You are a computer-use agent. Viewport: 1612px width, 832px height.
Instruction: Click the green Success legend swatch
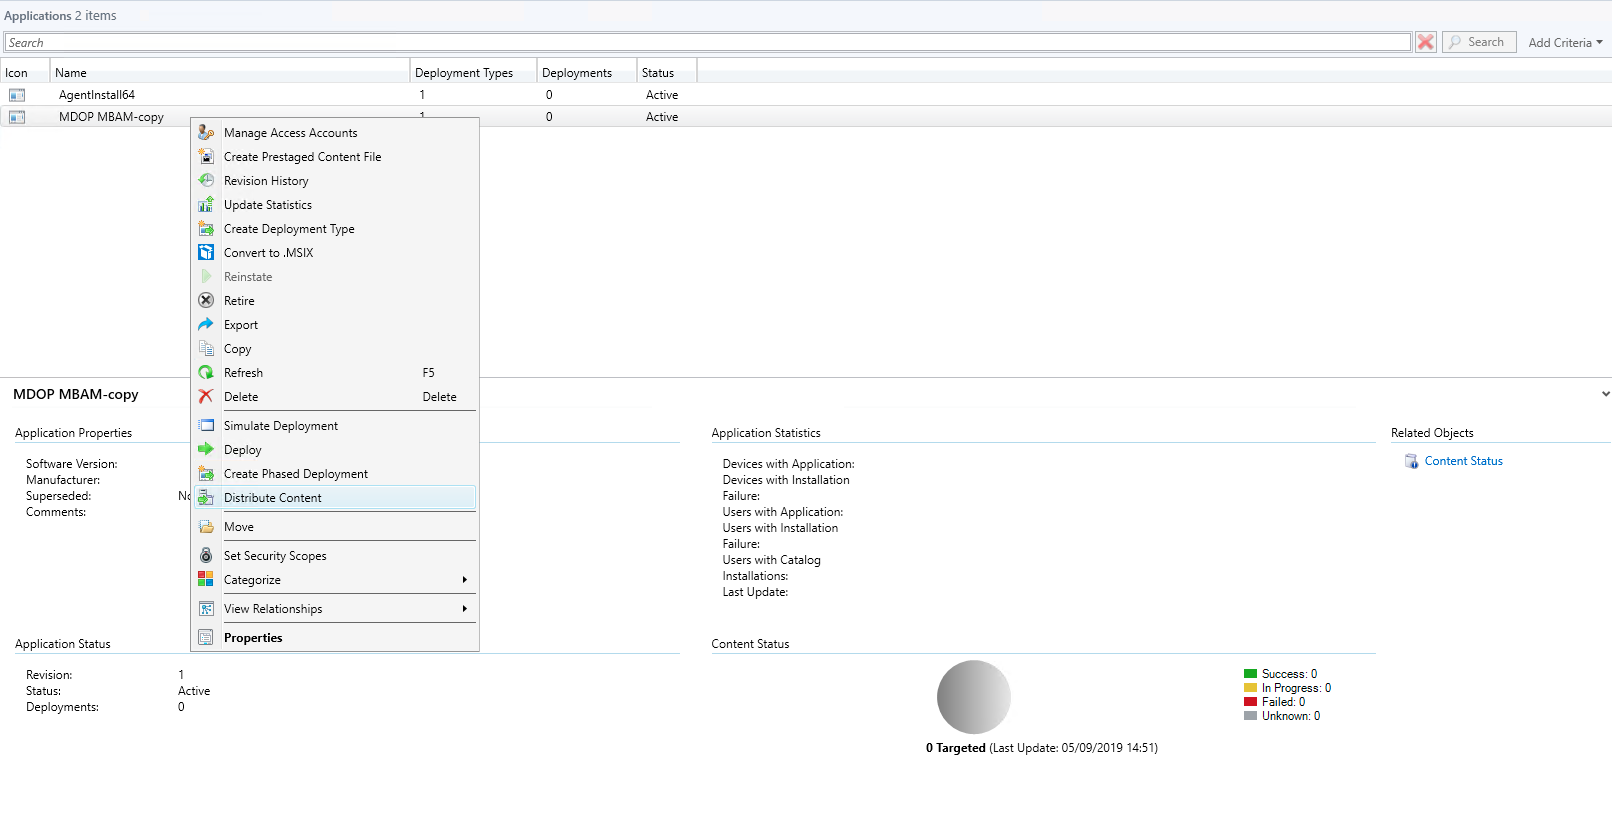click(1250, 674)
